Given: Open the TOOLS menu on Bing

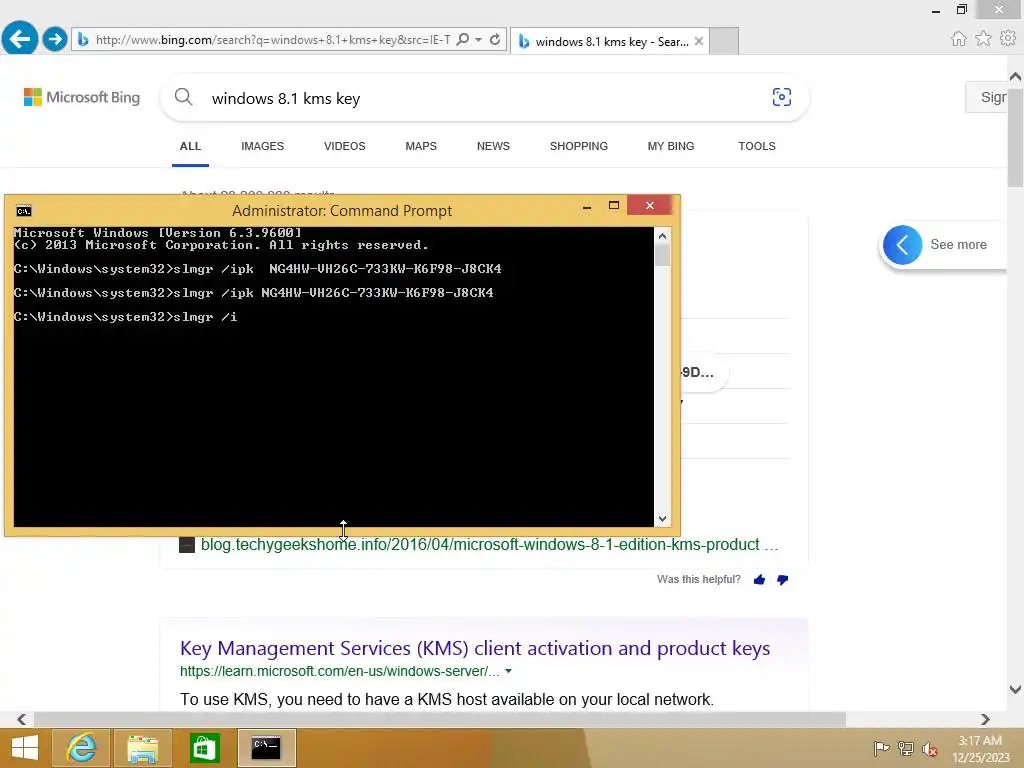Looking at the screenshot, I should tap(757, 146).
